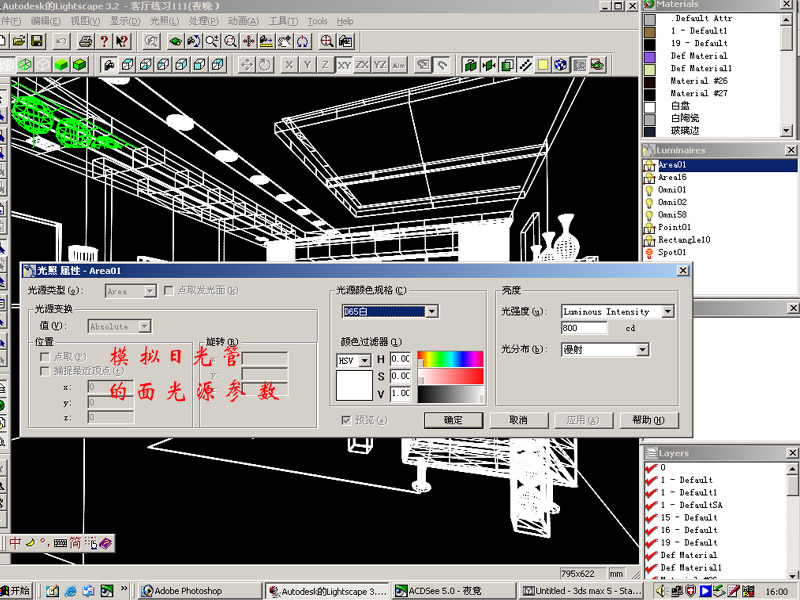Image resolution: width=800 pixels, height=600 pixels.
Task: Select the ZX plane constraint button
Action: pyautogui.click(x=362, y=65)
